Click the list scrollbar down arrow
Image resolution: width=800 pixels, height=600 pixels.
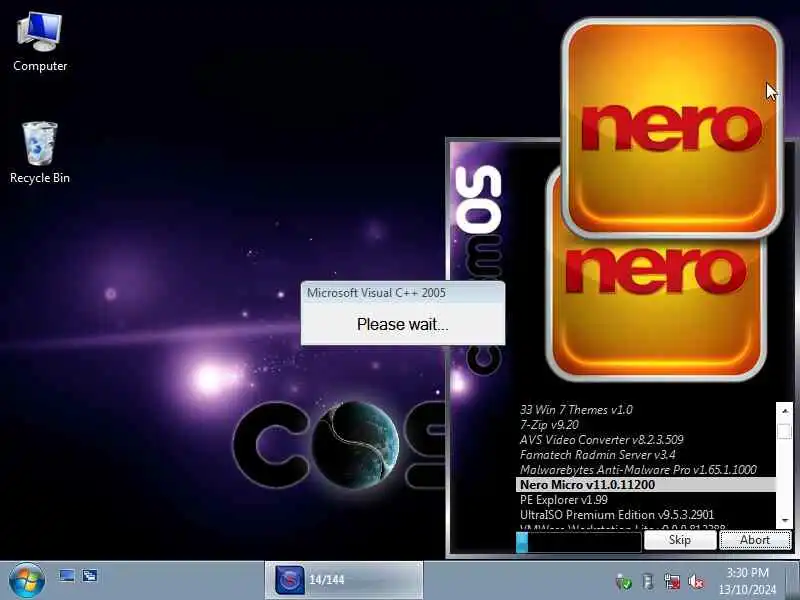(x=785, y=520)
